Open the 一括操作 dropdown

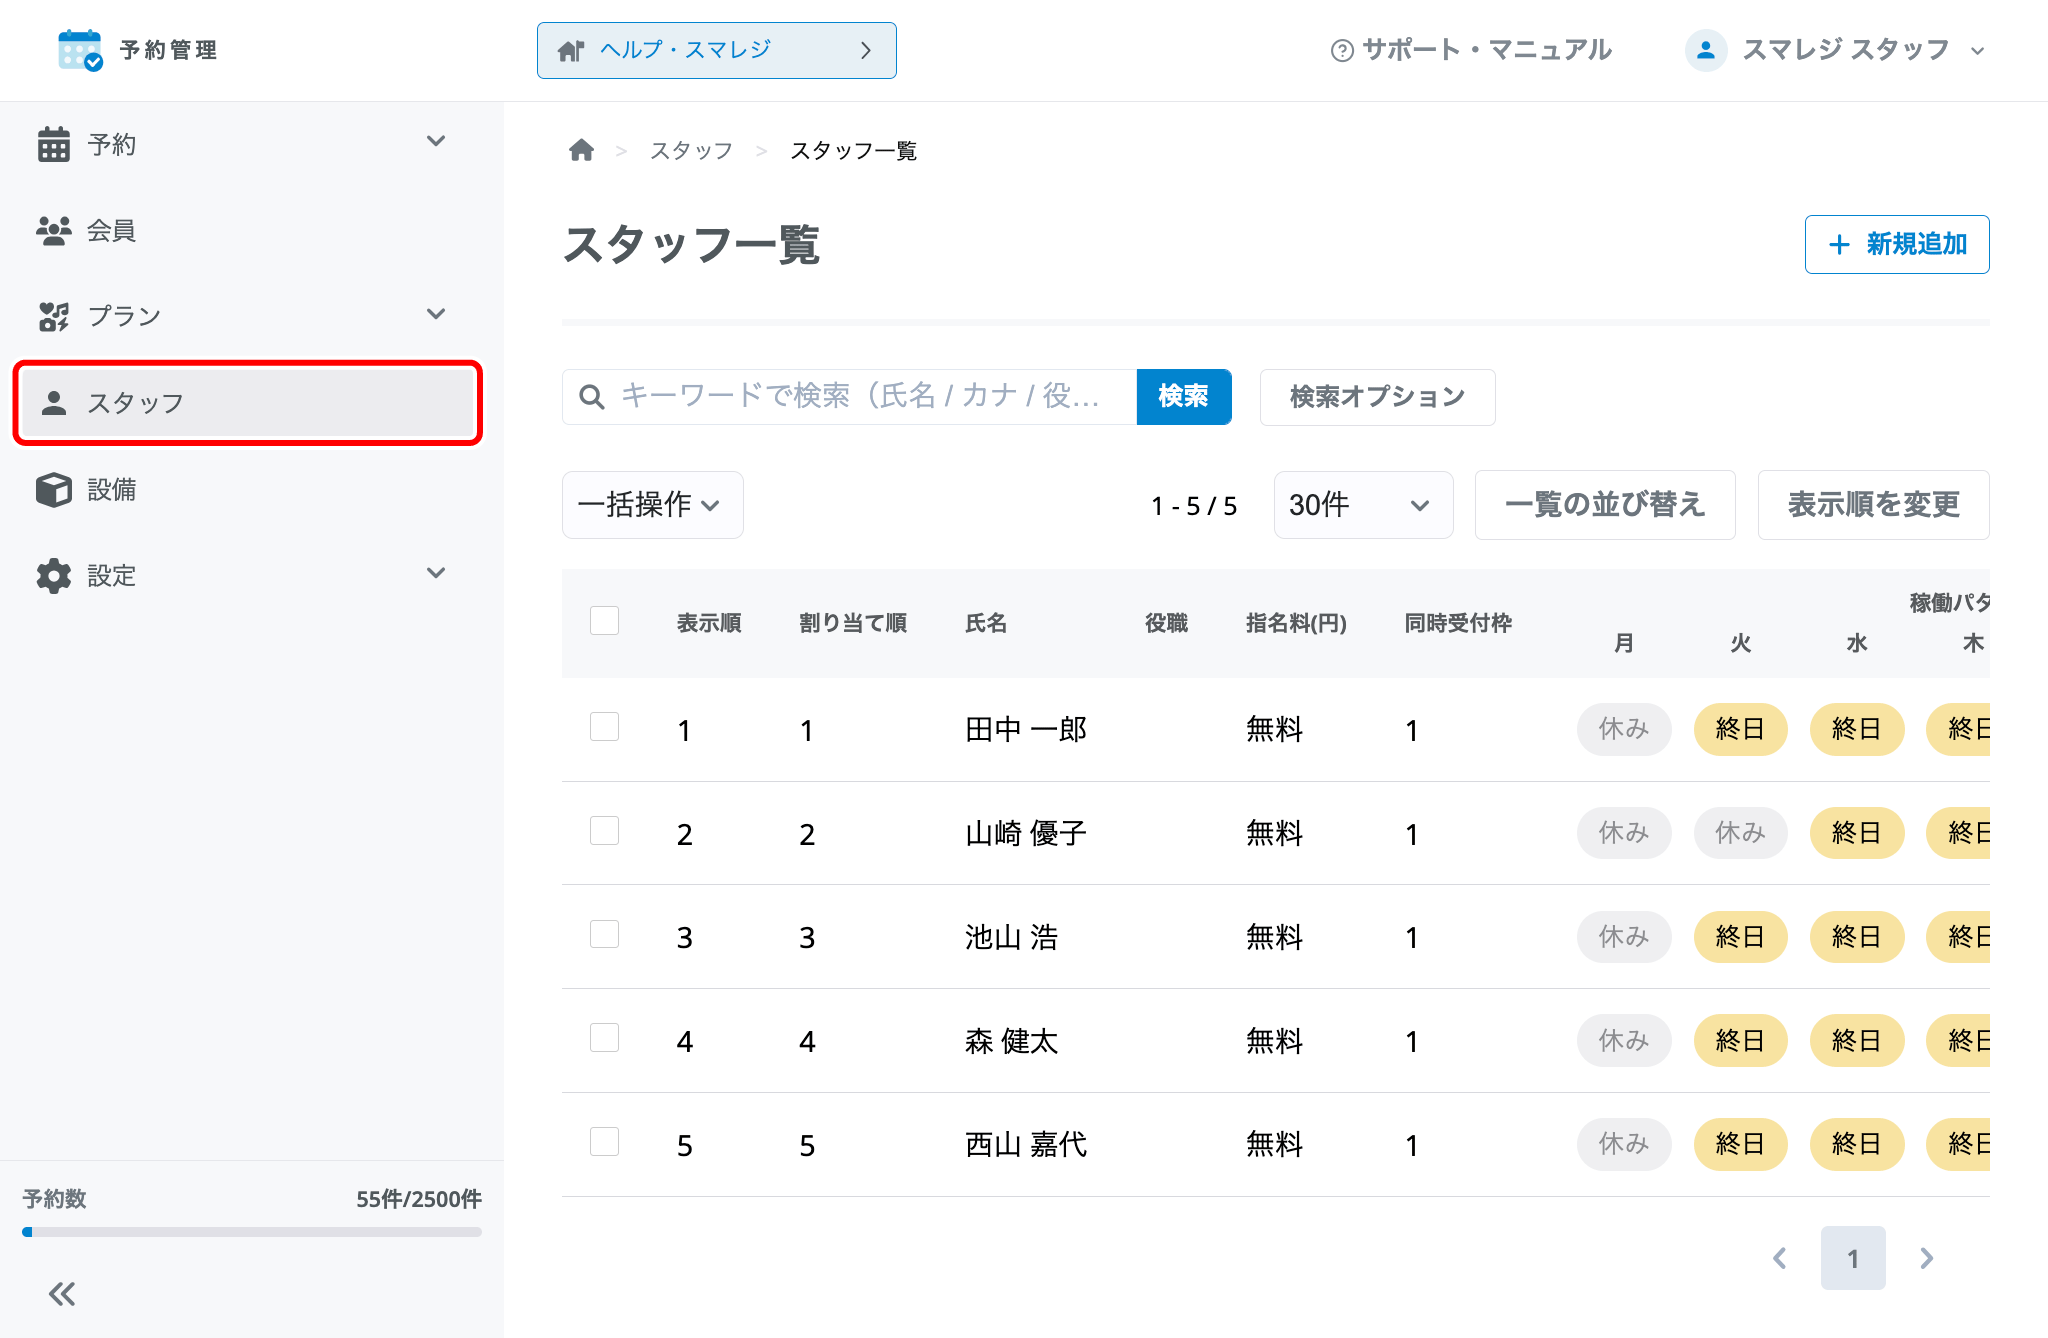point(653,505)
